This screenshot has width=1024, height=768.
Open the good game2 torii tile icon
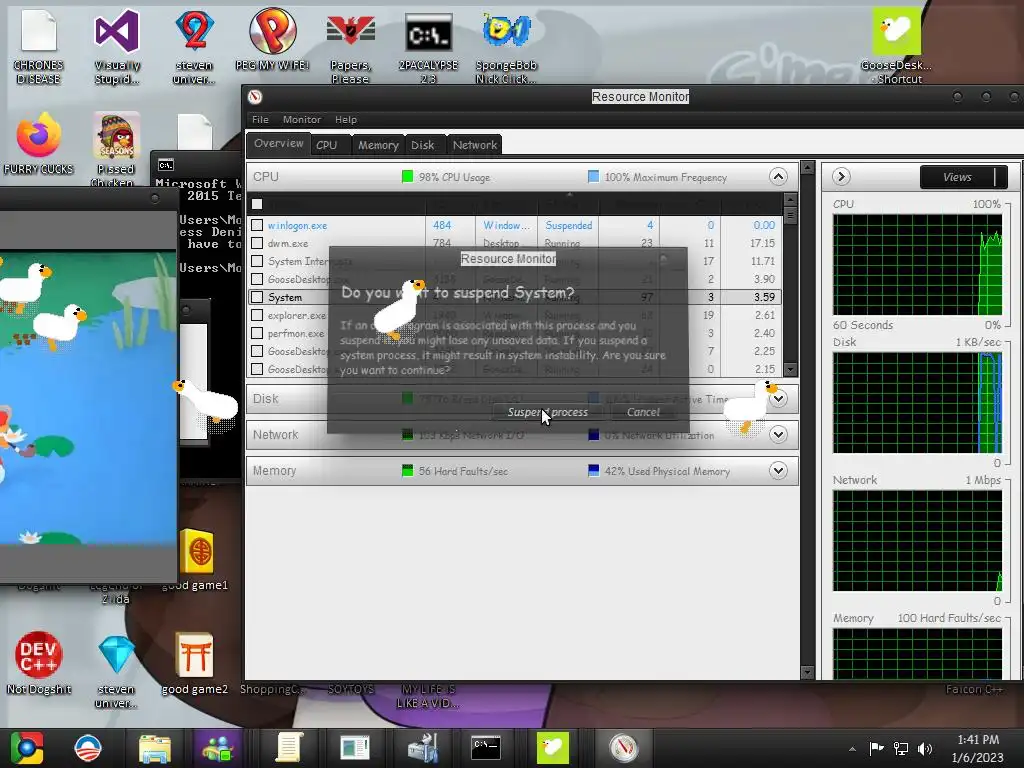click(x=195, y=664)
